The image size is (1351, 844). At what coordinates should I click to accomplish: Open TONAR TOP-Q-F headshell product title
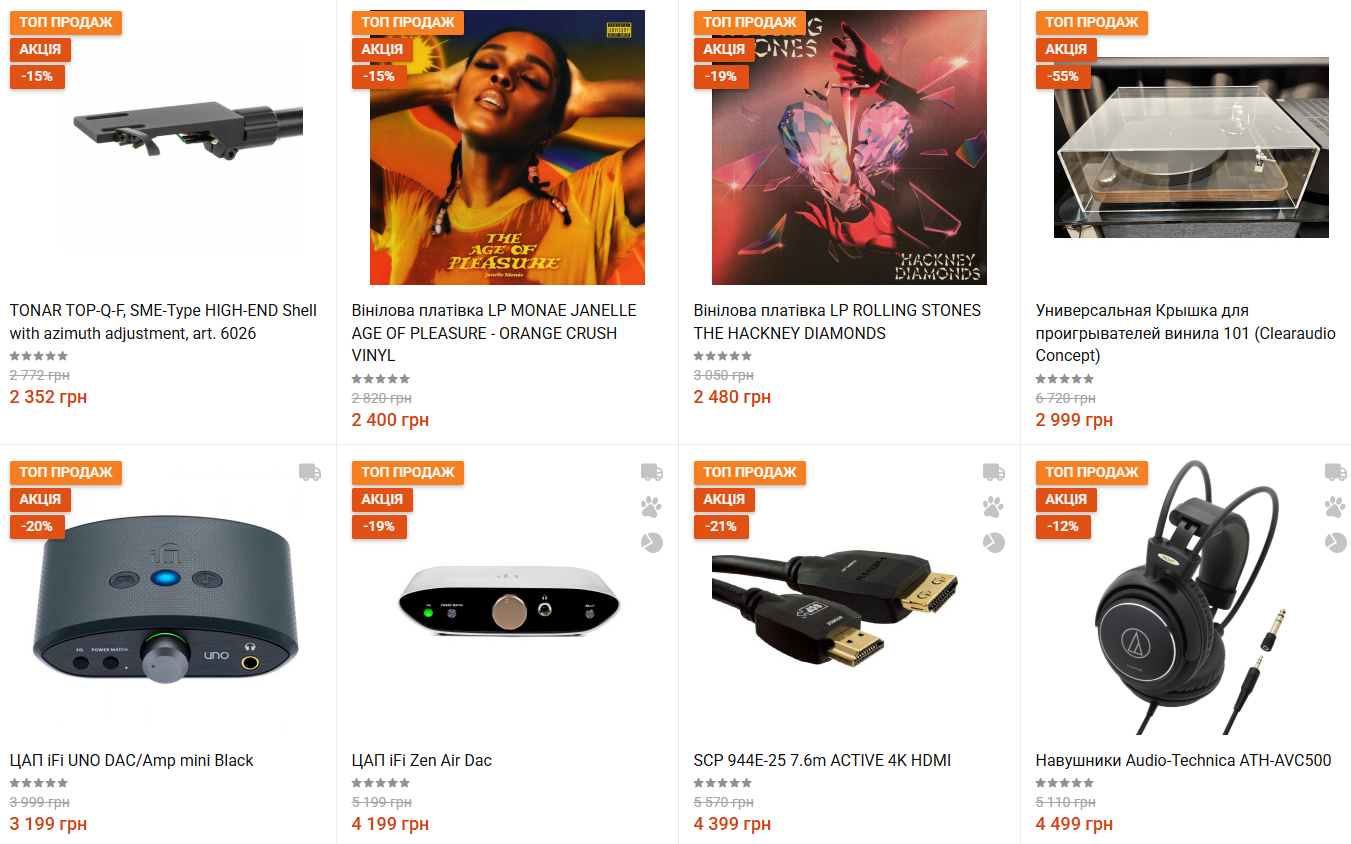pyautogui.click(x=163, y=322)
